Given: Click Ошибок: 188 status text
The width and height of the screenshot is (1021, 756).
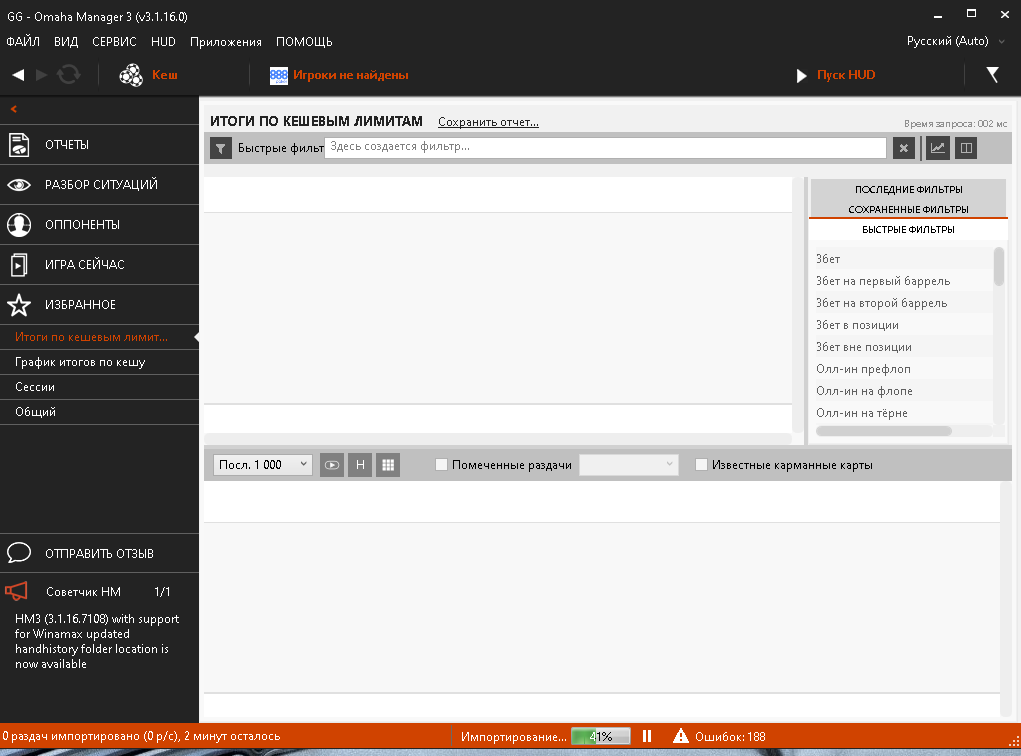Looking at the screenshot, I should (730, 736).
